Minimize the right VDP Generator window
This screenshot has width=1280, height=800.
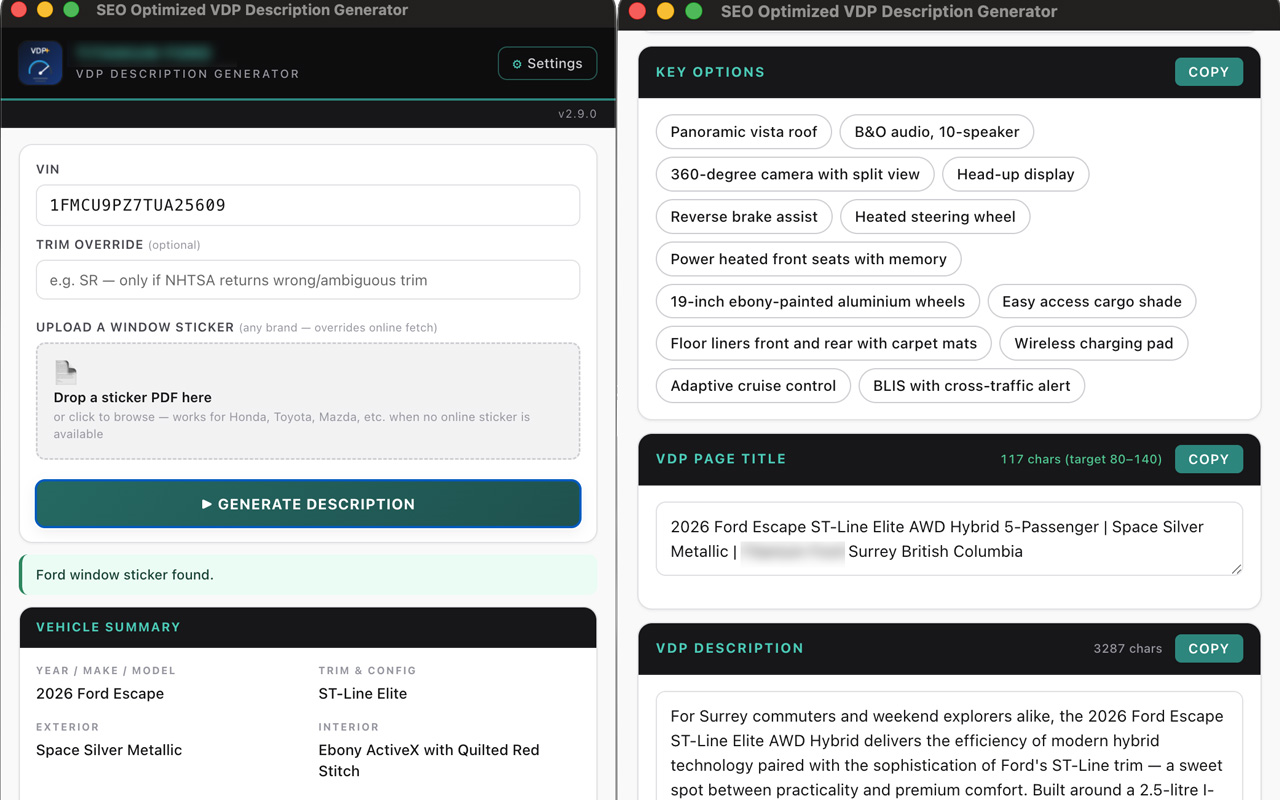[666, 12]
